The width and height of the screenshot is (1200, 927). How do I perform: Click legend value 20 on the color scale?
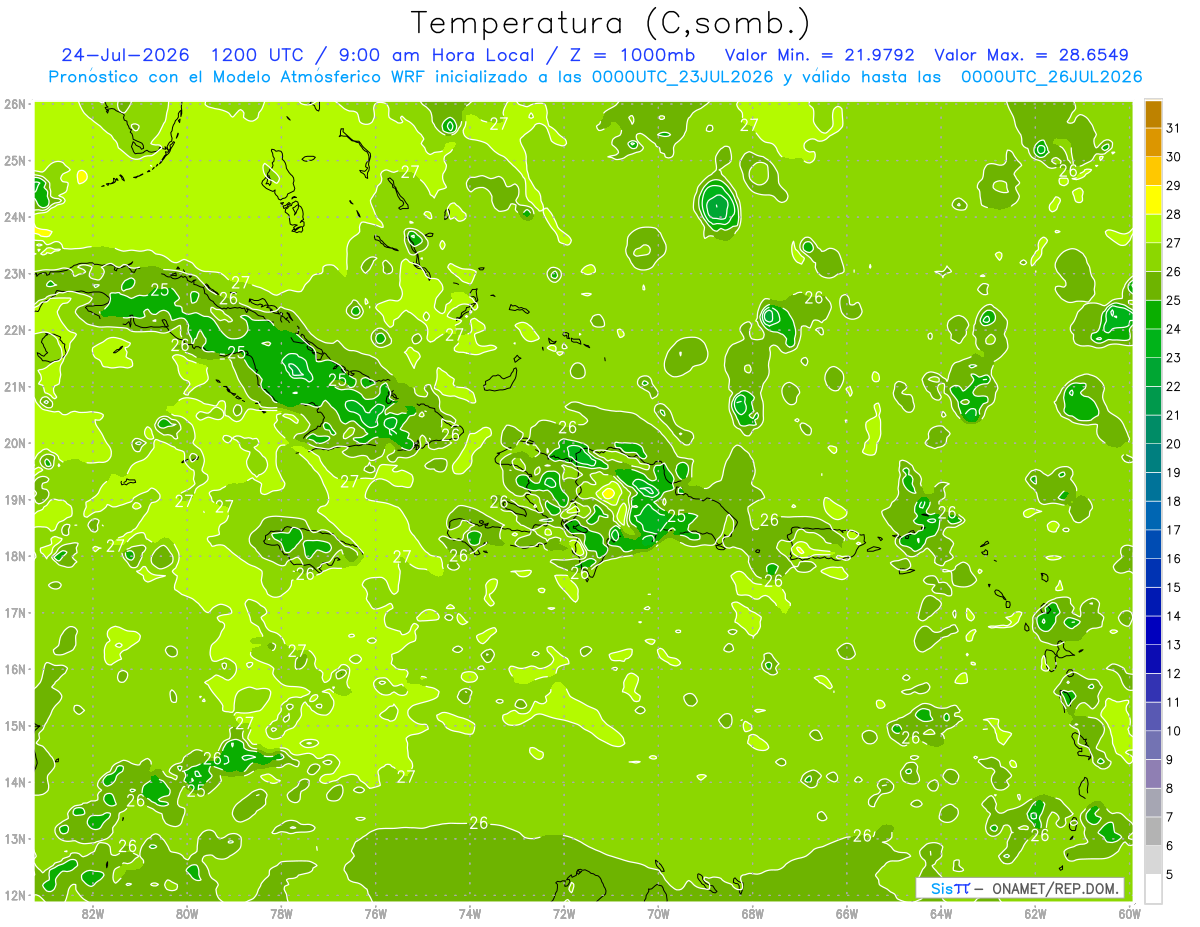point(1173,444)
